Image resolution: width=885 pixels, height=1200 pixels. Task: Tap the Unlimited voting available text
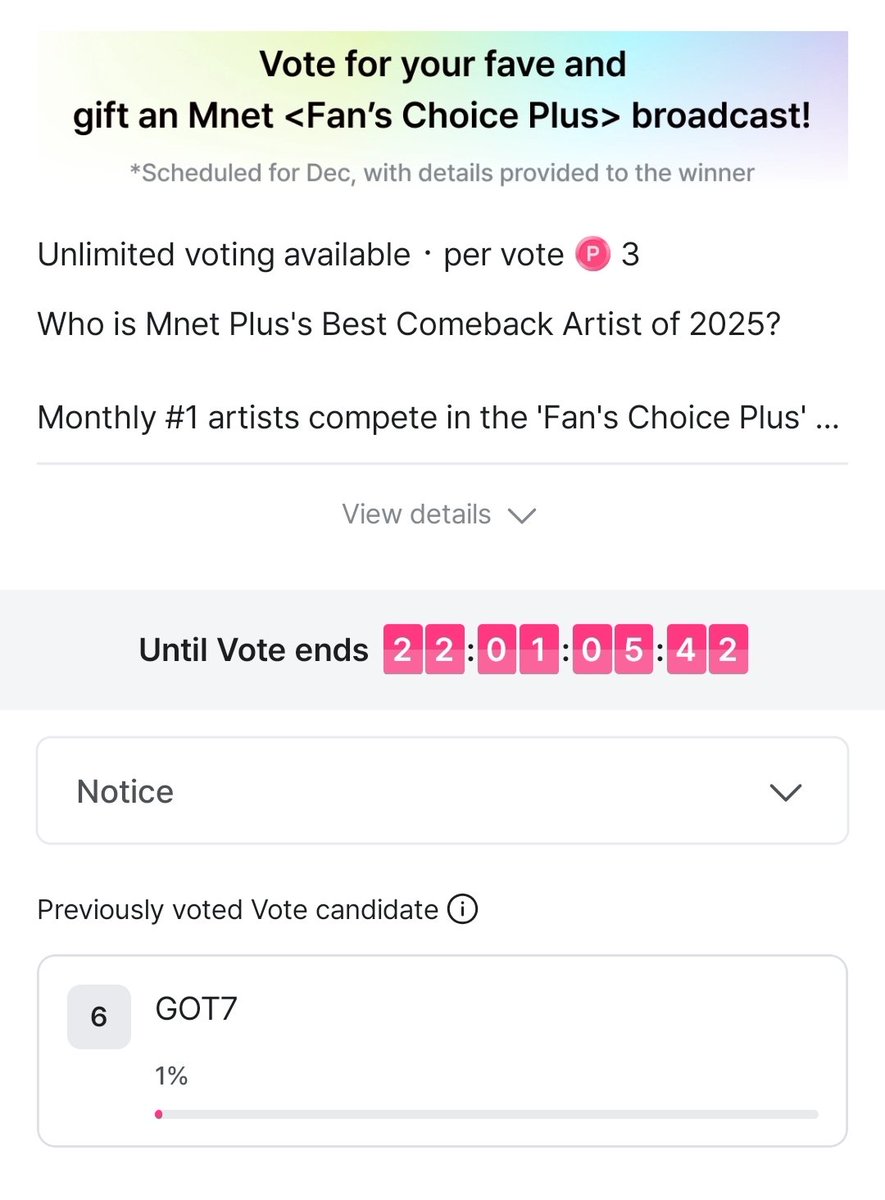224,255
